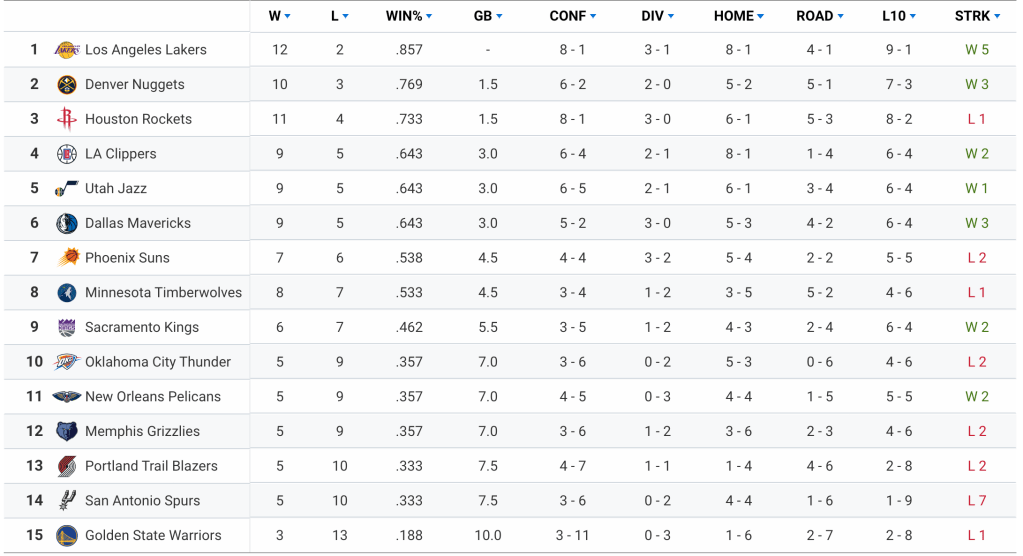Open the Minnesota Timberwolves team page
The image size is (1023, 556).
pyautogui.click(x=163, y=293)
